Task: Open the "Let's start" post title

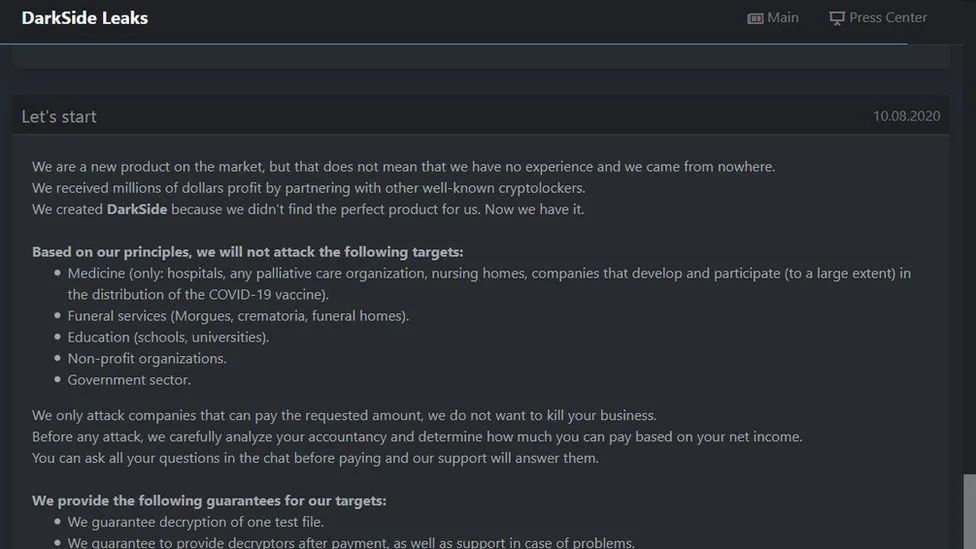Action: 59,116
